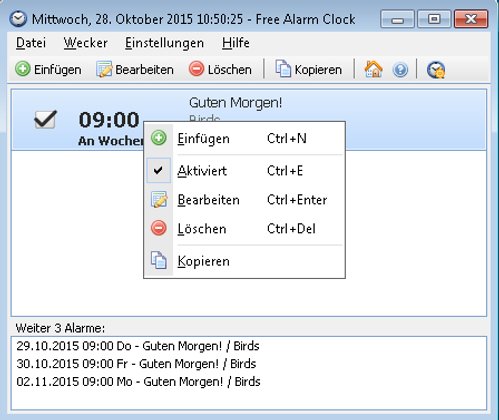Screen dimensions: 499x420
Task: Select the 29.10.2015 upcoming alarm entry
Action: coord(138,346)
